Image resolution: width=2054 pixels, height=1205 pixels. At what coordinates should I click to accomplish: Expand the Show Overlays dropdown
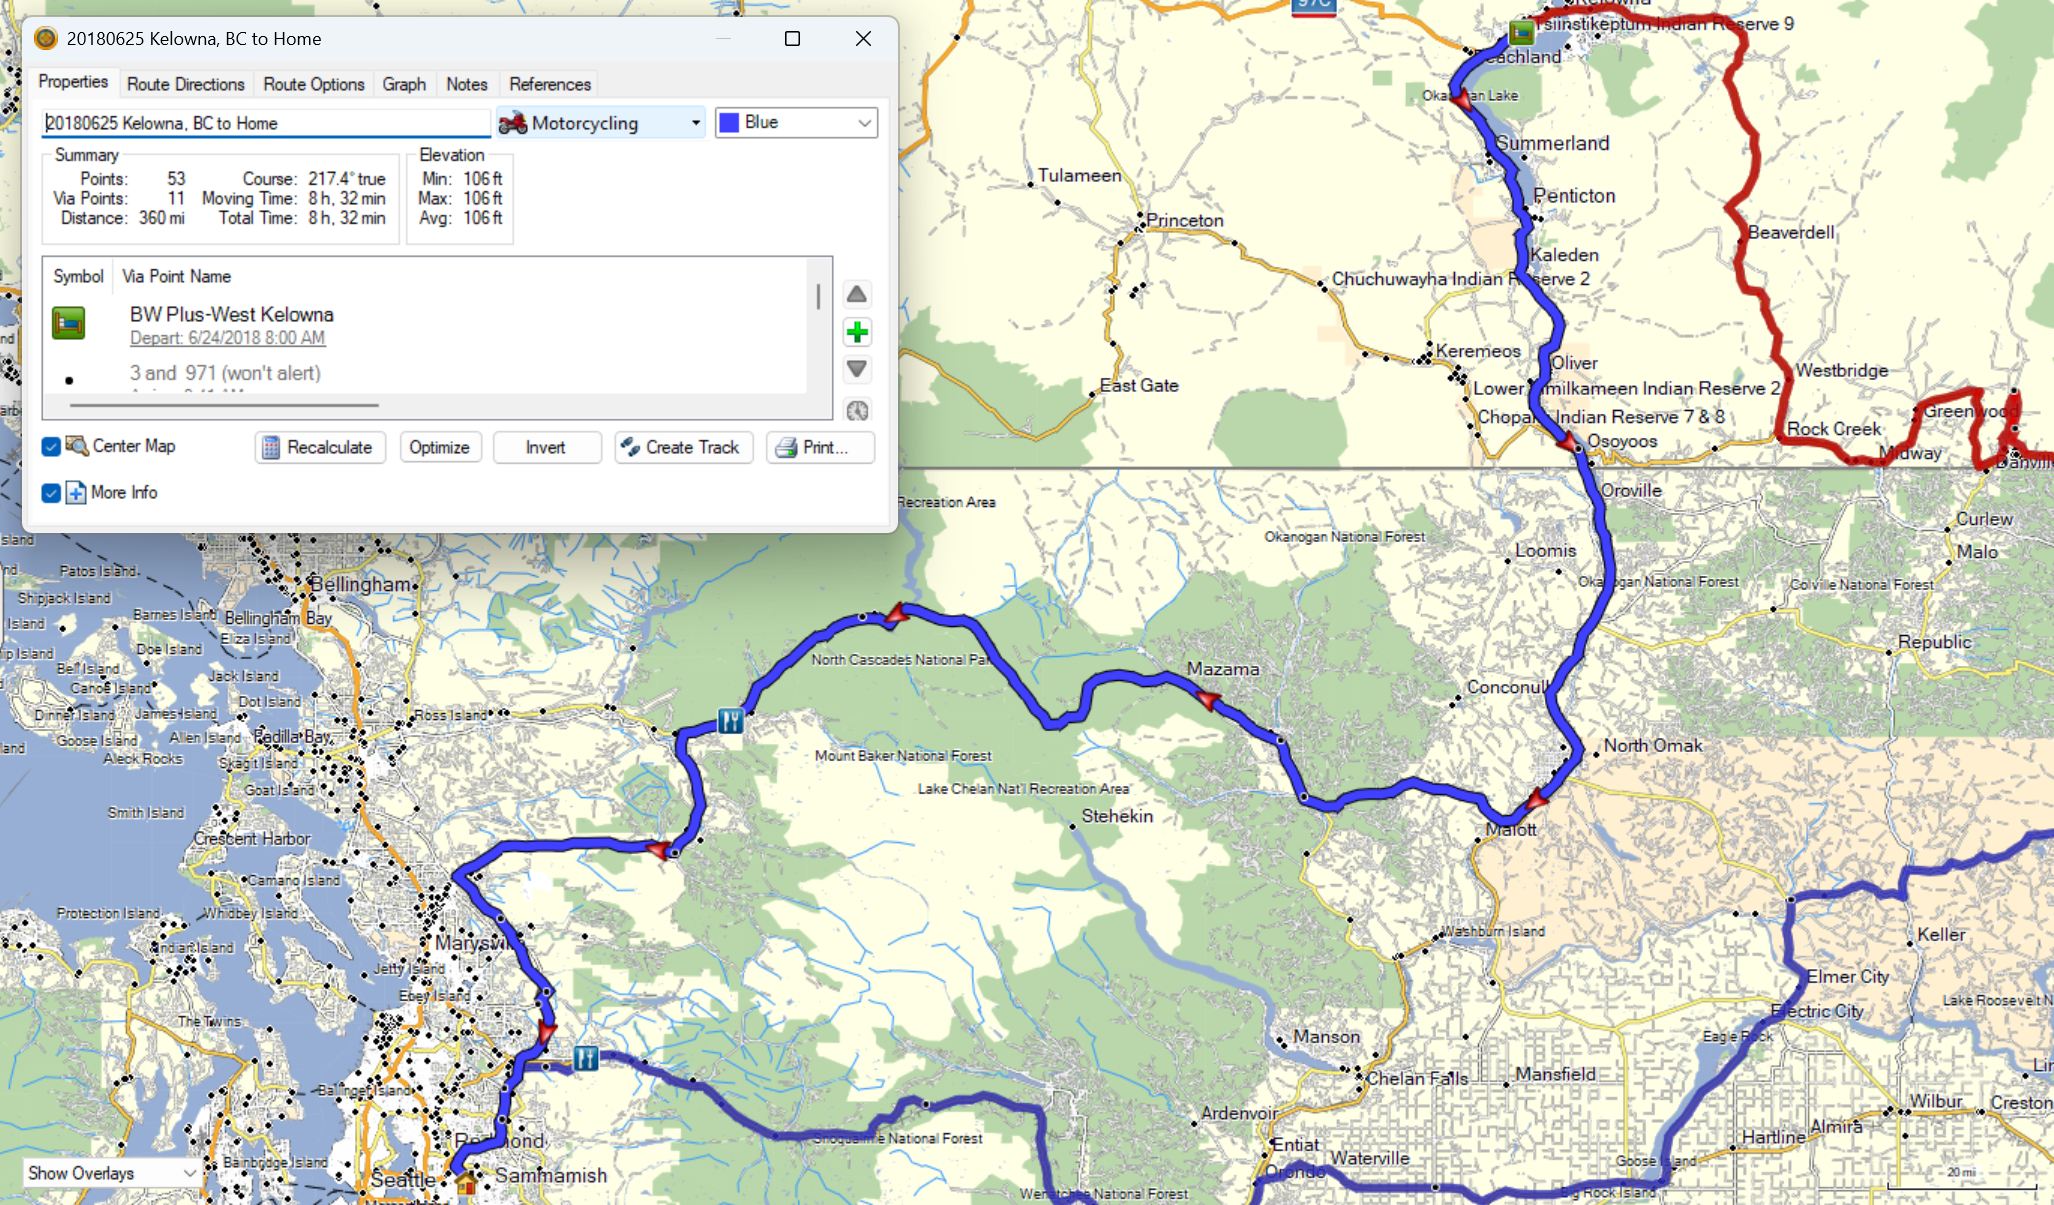coord(110,1173)
